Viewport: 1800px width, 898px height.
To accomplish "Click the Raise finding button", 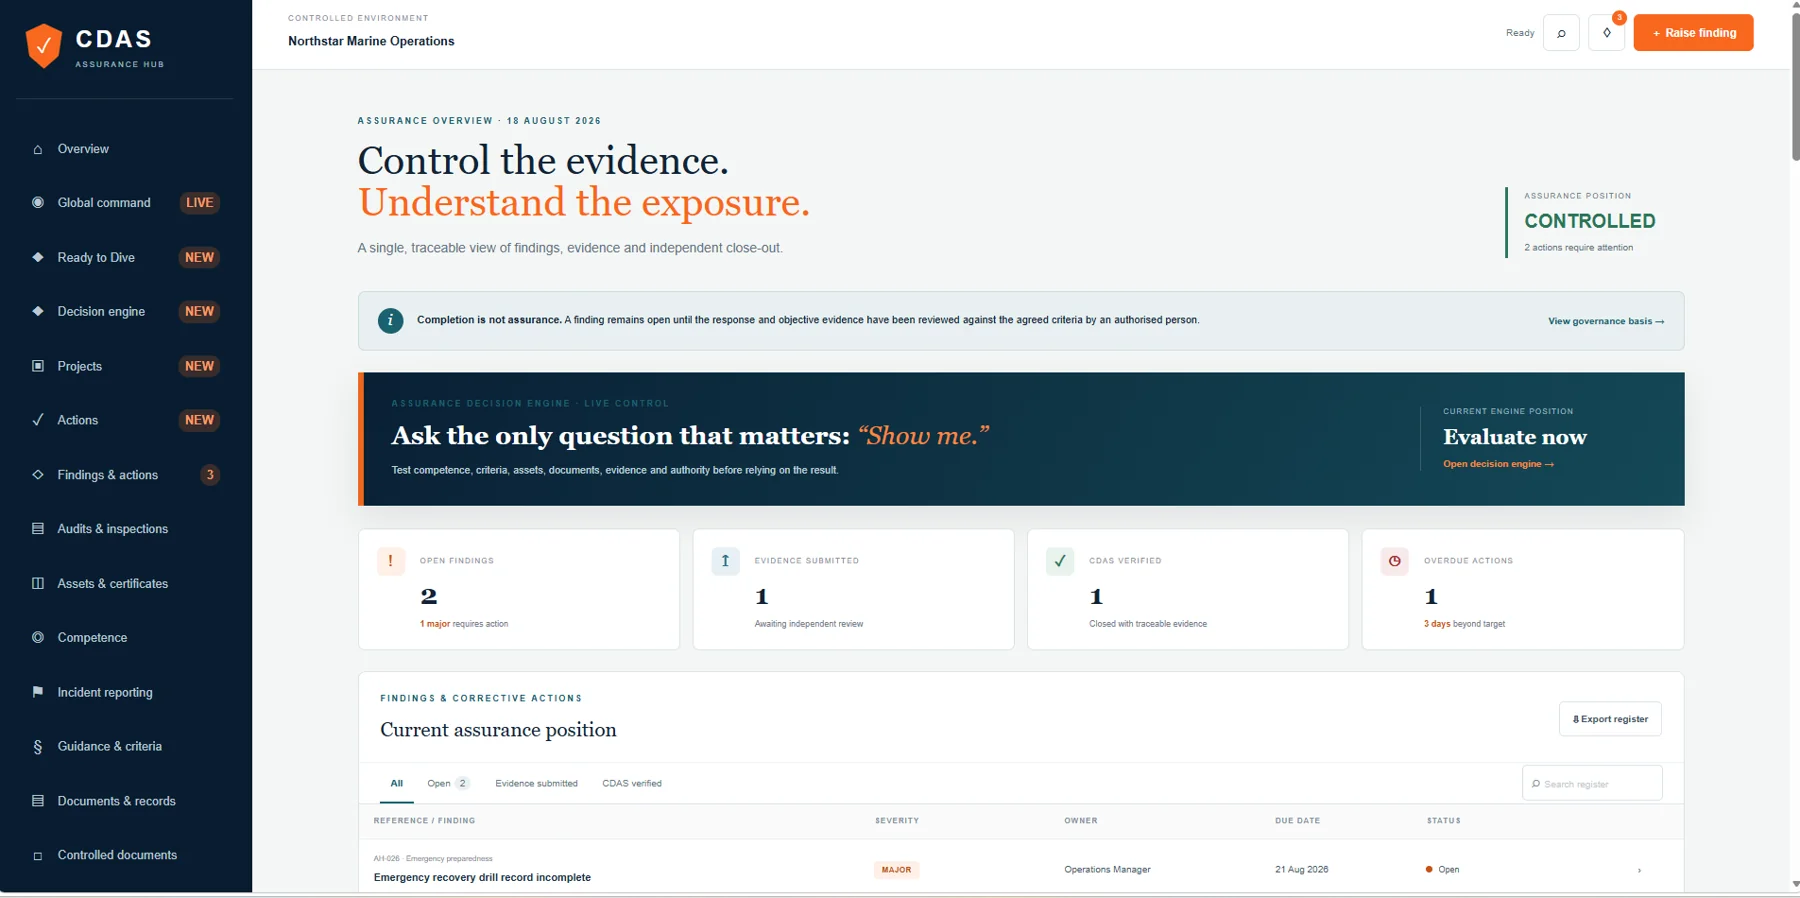I will [x=1693, y=33].
